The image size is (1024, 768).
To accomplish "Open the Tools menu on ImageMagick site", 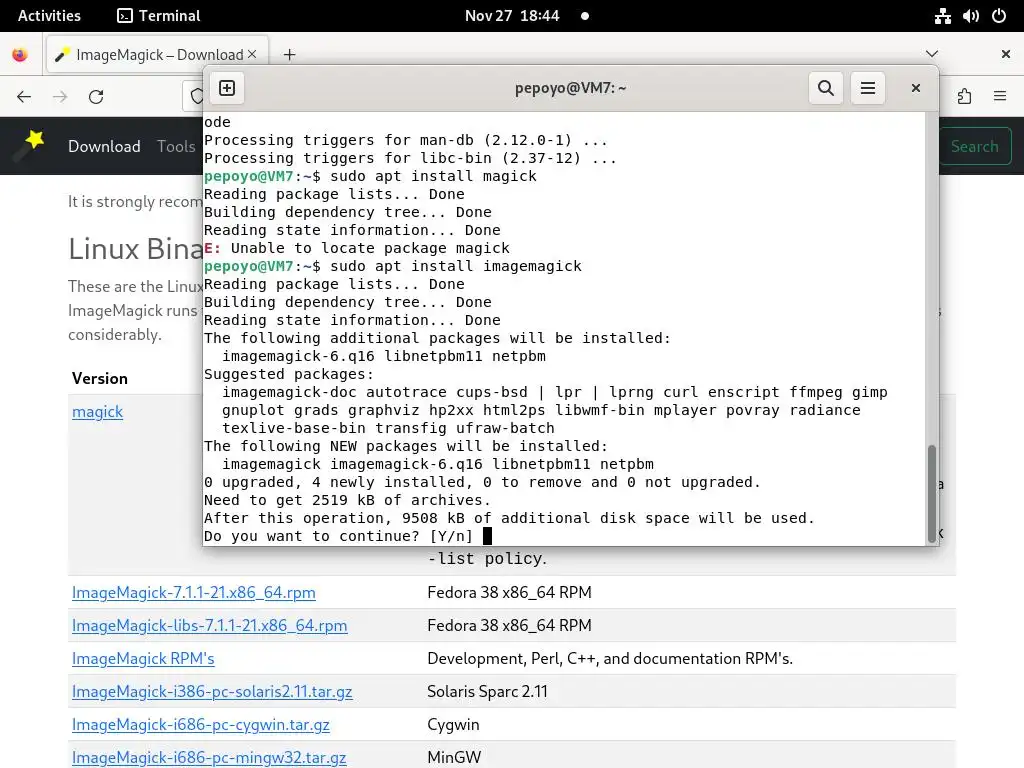I will pyautogui.click(x=176, y=146).
